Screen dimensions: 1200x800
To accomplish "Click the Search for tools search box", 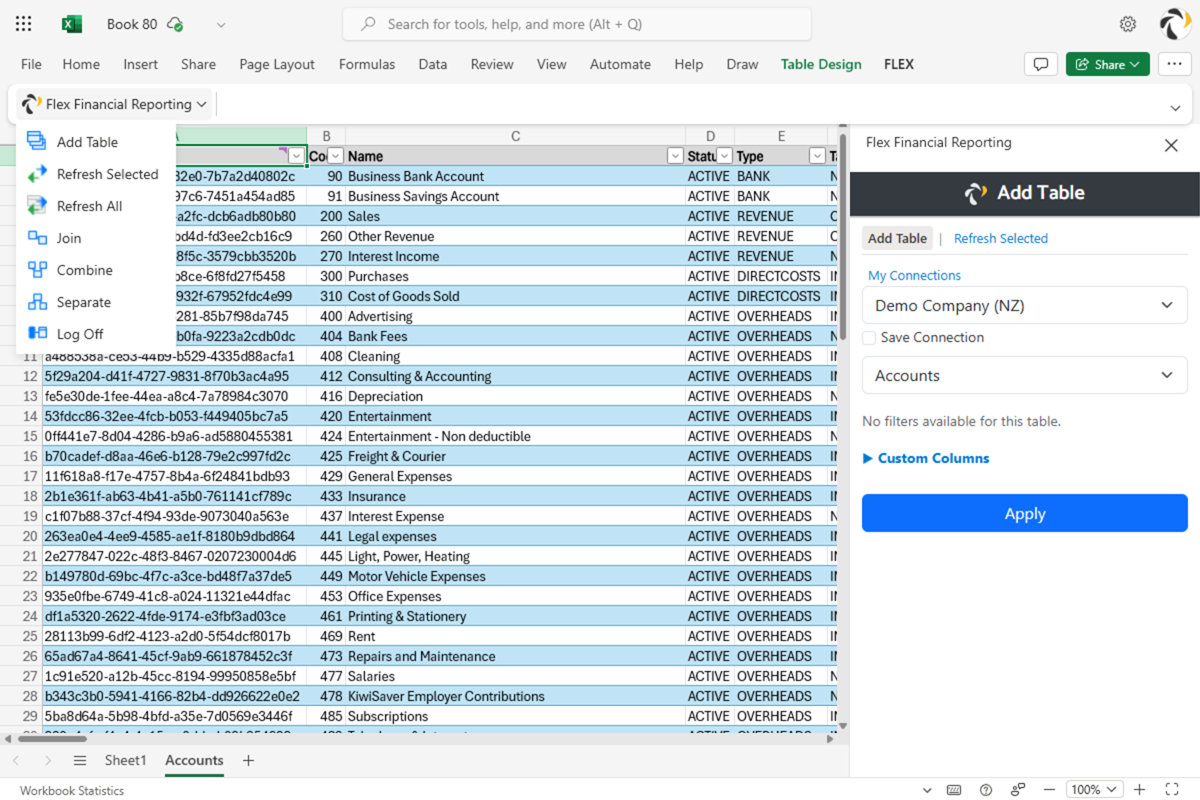I will coord(577,24).
